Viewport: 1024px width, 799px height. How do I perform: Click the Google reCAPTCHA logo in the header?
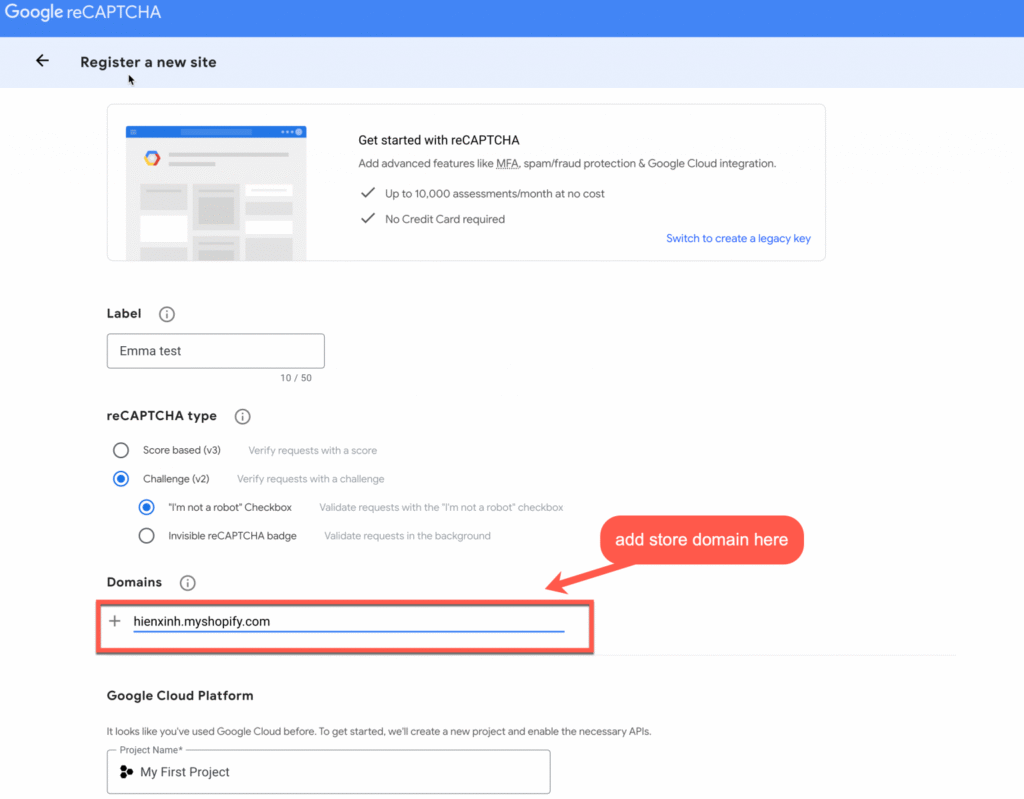point(83,13)
